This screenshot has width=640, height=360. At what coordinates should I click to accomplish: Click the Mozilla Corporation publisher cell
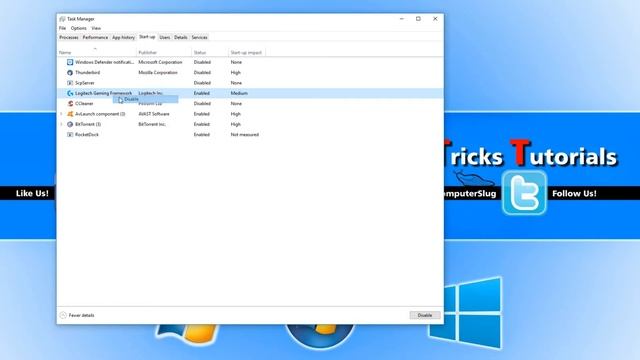coord(158,73)
